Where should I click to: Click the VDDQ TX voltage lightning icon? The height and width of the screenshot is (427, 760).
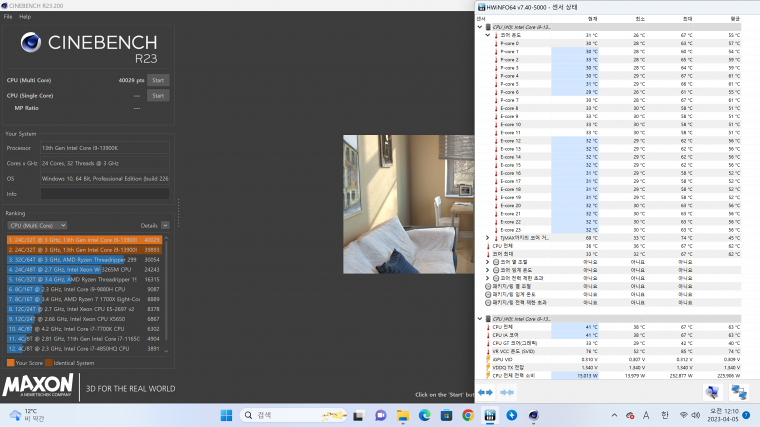pyautogui.click(x=488, y=367)
